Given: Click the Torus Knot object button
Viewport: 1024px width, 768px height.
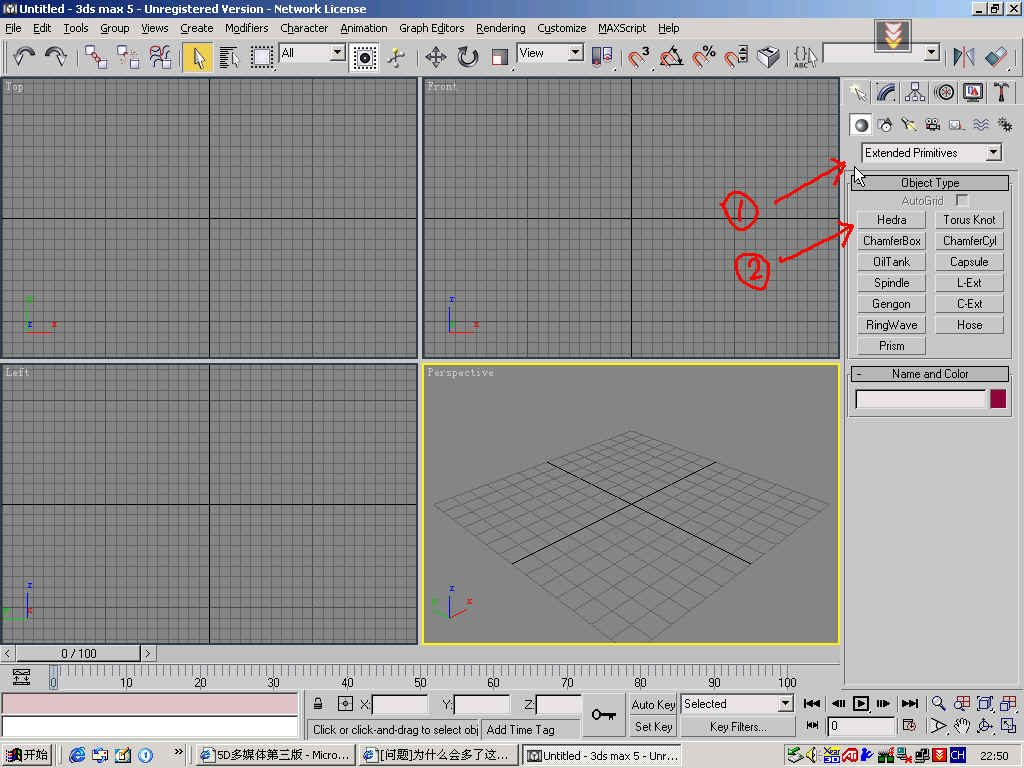Looking at the screenshot, I should 969,220.
